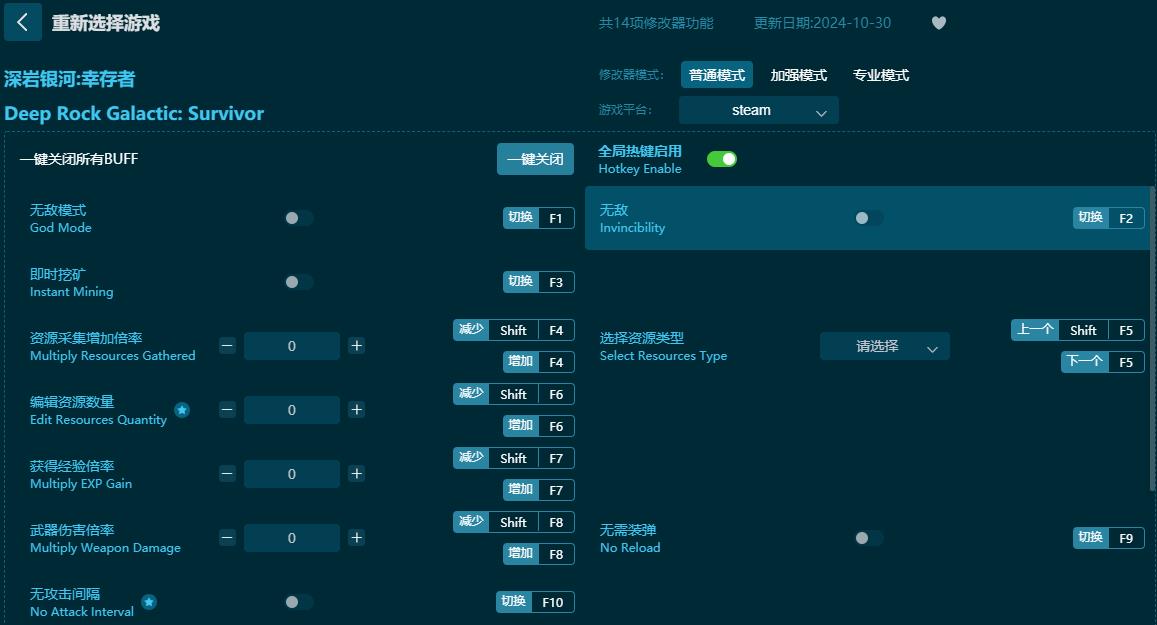Select 普通模式 mode tab

tap(716, 75)
